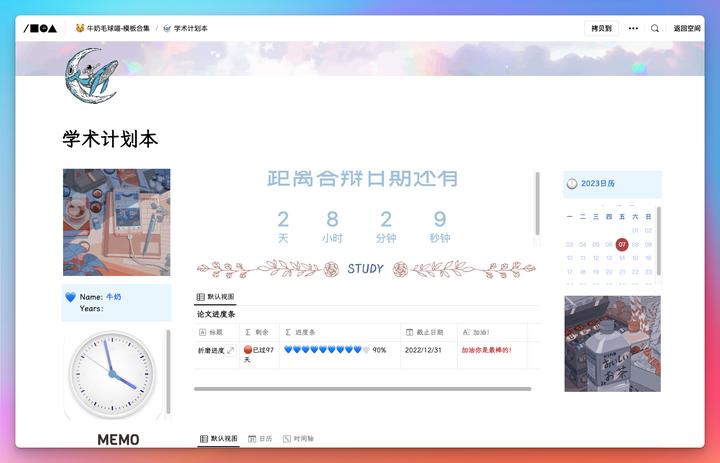
Task: Open the desk illustration image
Action: [x=117, y=222]
